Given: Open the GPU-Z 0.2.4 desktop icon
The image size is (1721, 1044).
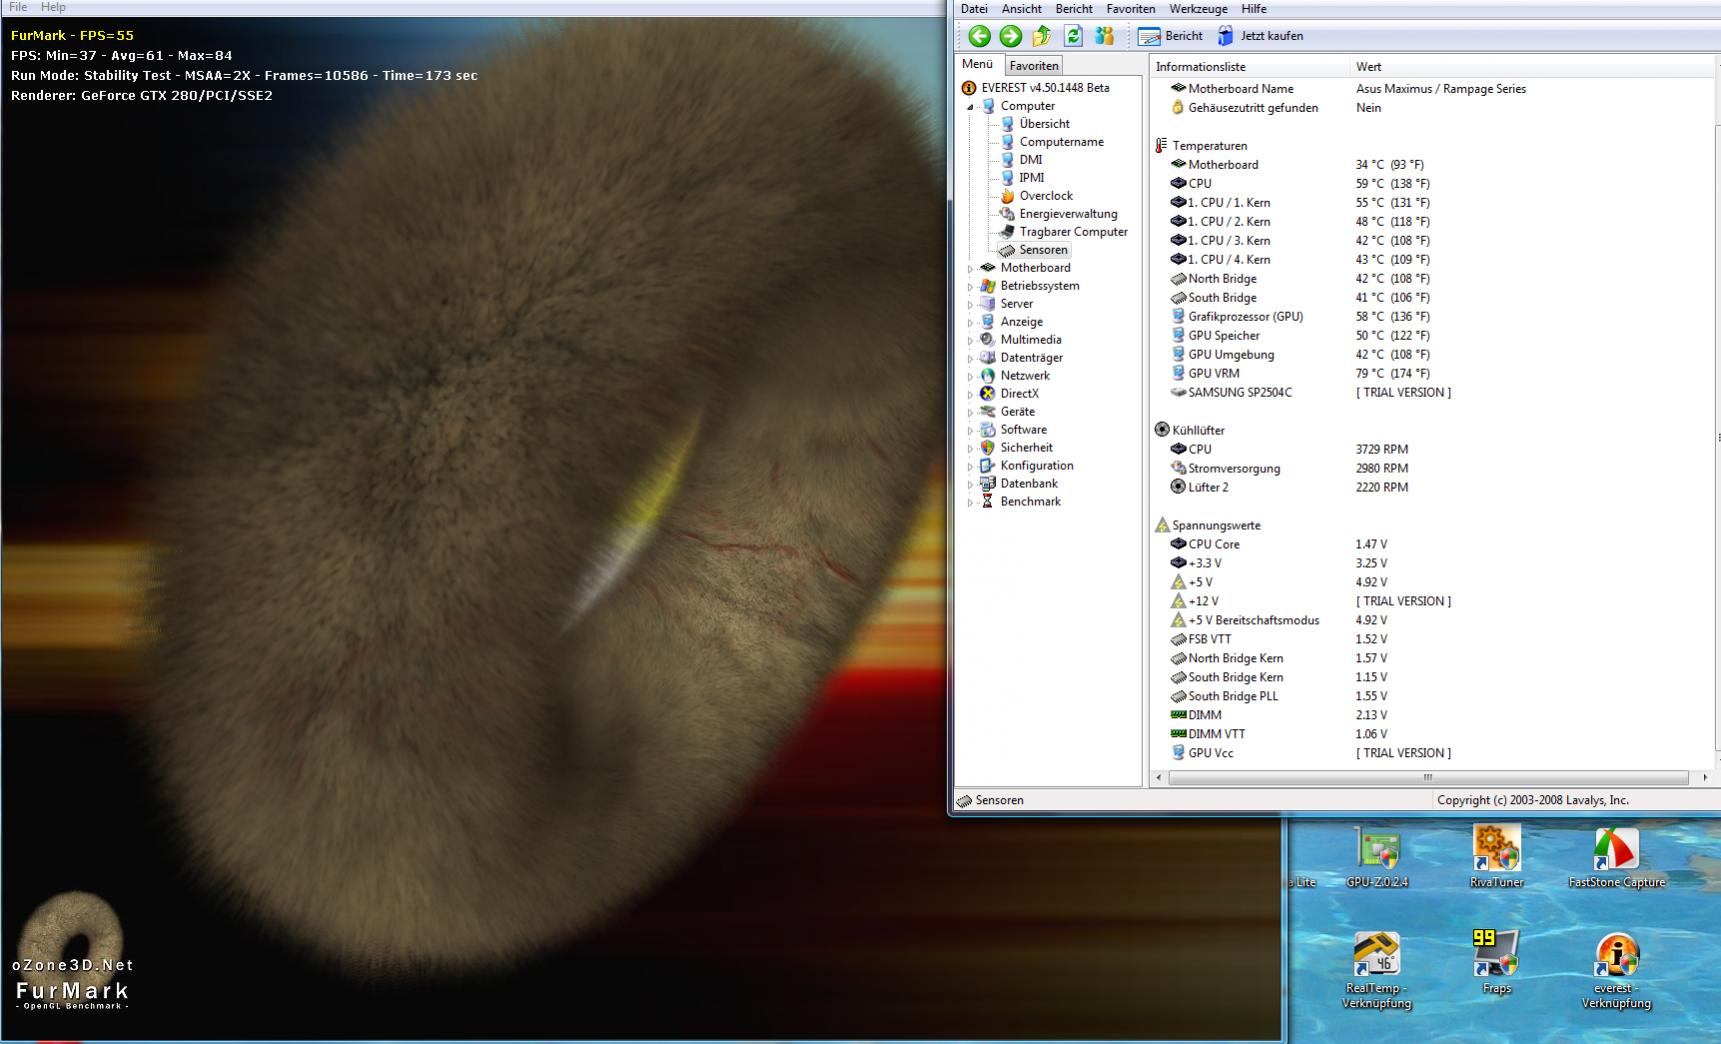Looking at the screenshot, I should (x=1377, y=857).
